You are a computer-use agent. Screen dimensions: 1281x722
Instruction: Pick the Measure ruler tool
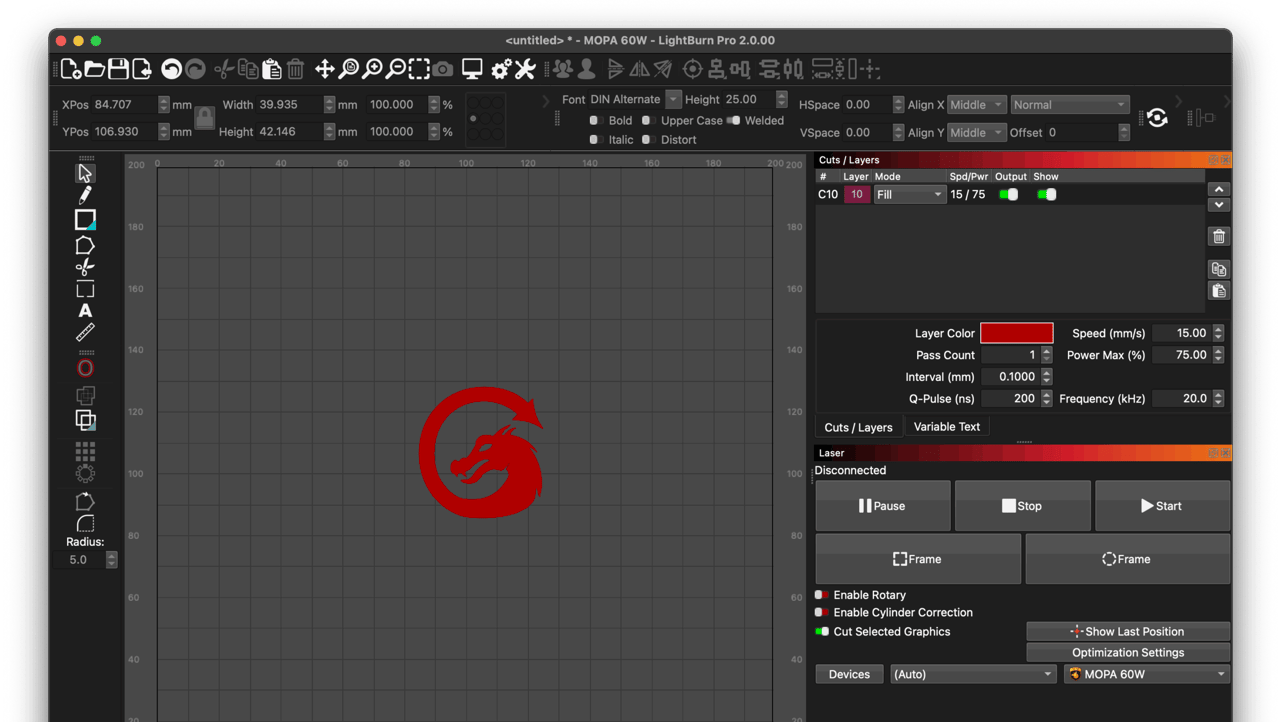(x=85, y=333)
